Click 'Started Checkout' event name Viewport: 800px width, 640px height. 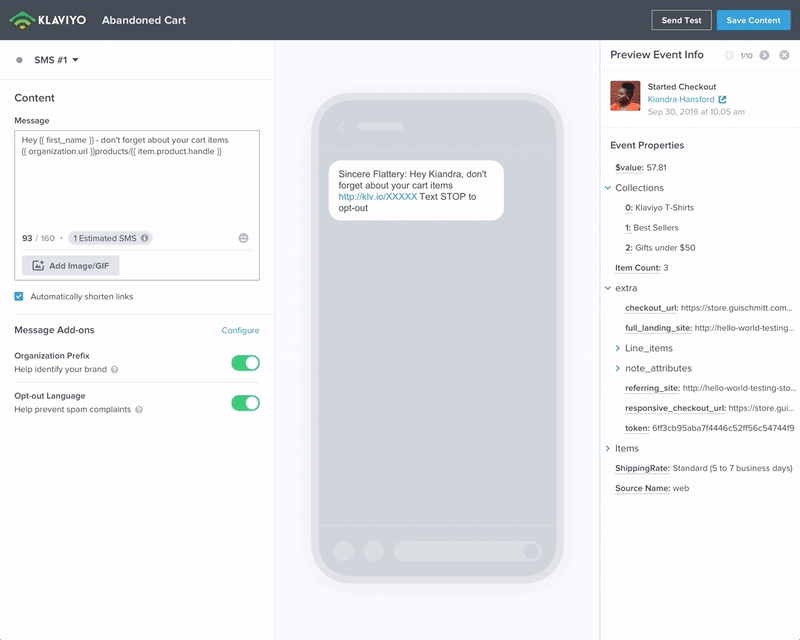[682, 87]
